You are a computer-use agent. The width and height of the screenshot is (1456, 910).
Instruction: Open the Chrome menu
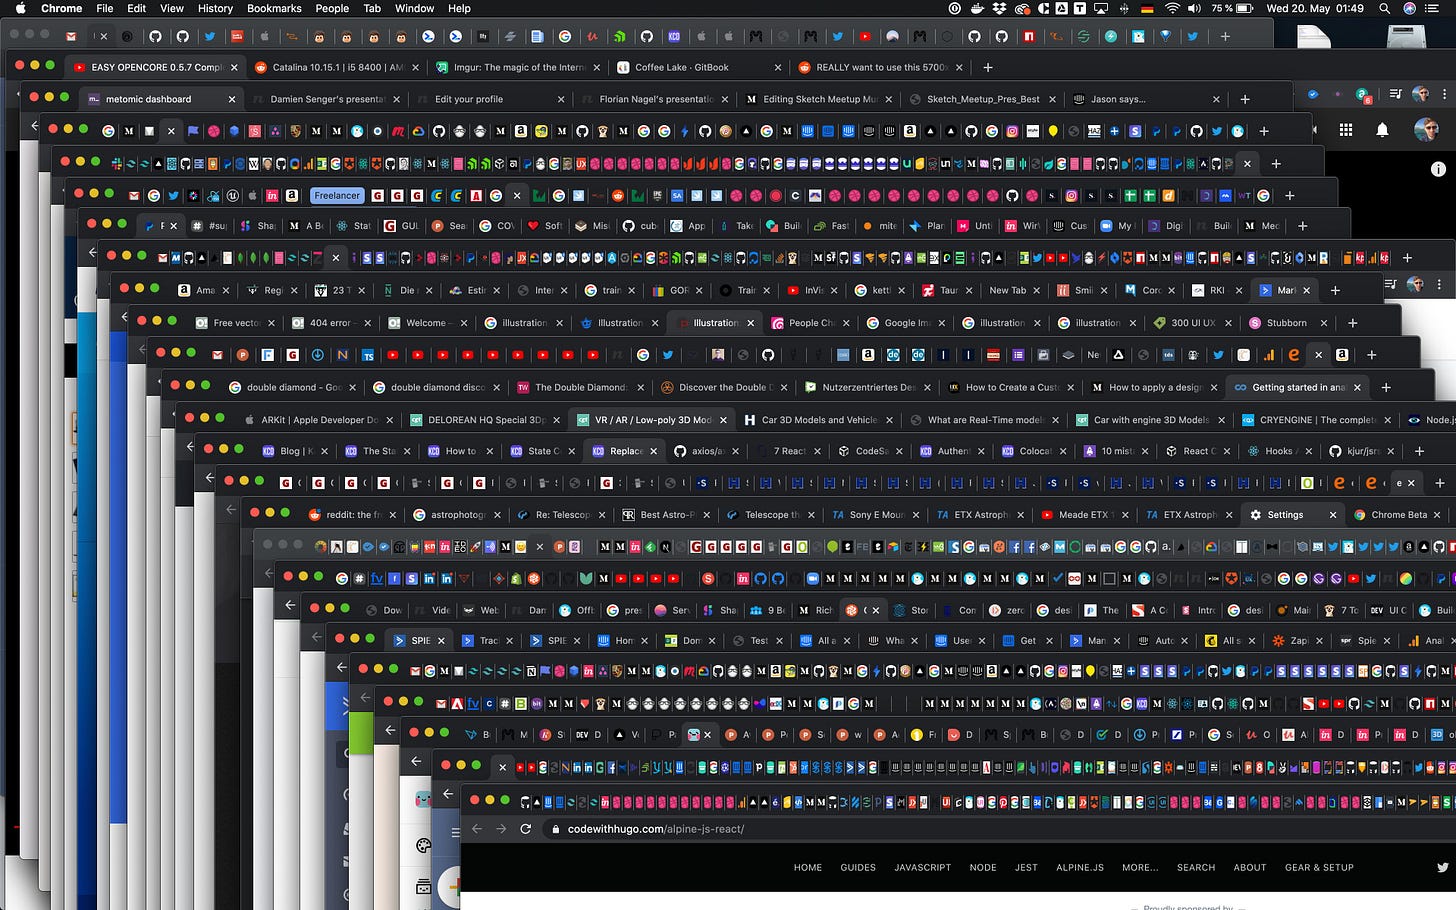[x=61, y=8]
